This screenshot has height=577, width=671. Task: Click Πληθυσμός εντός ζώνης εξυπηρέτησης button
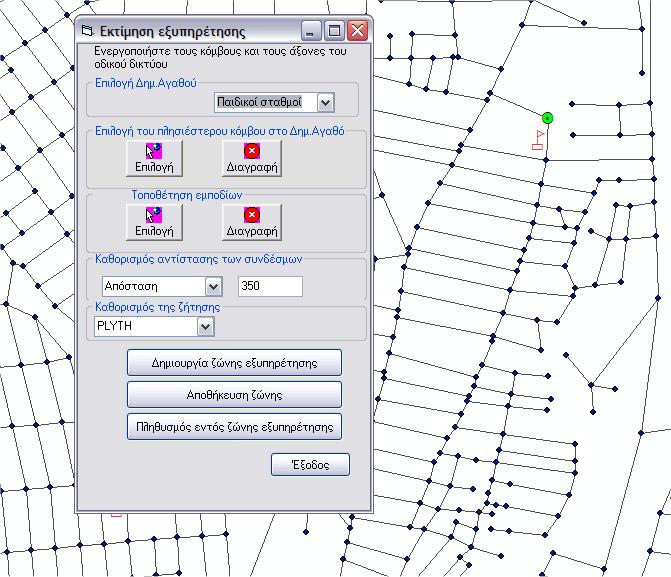coord(234,427)
